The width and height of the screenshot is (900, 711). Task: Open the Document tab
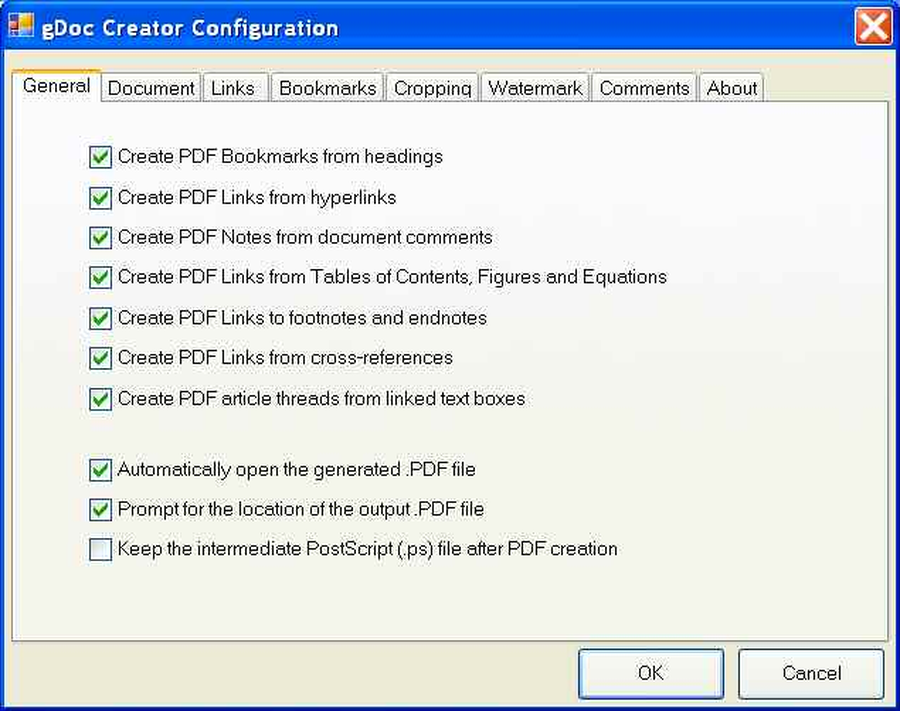click(x=151, y=88)
